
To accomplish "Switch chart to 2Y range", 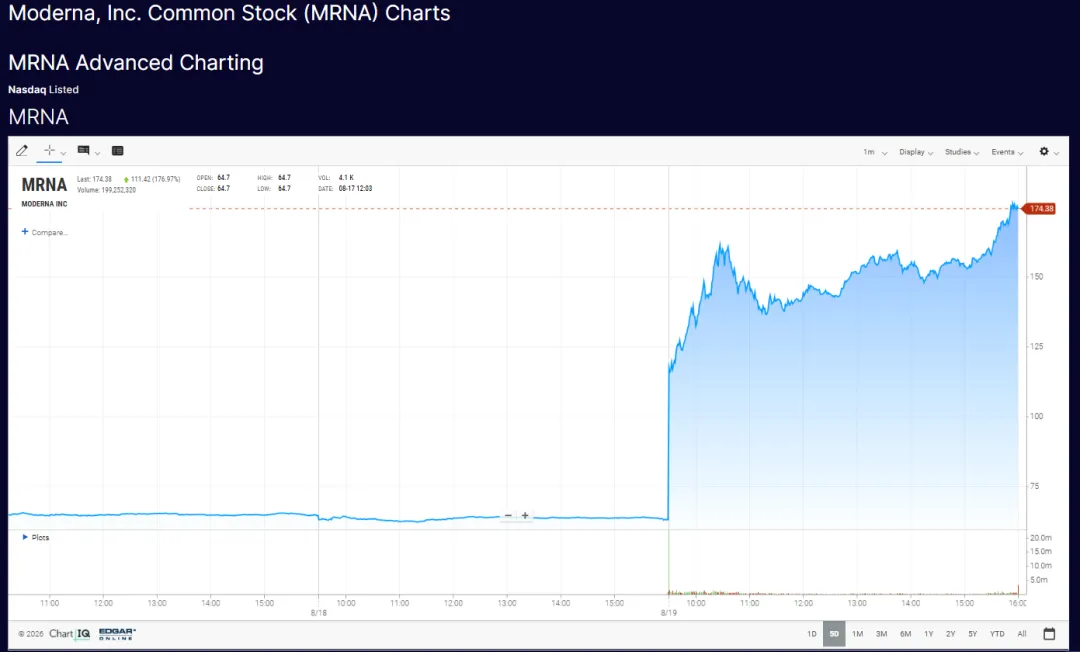I will (951, 634).
